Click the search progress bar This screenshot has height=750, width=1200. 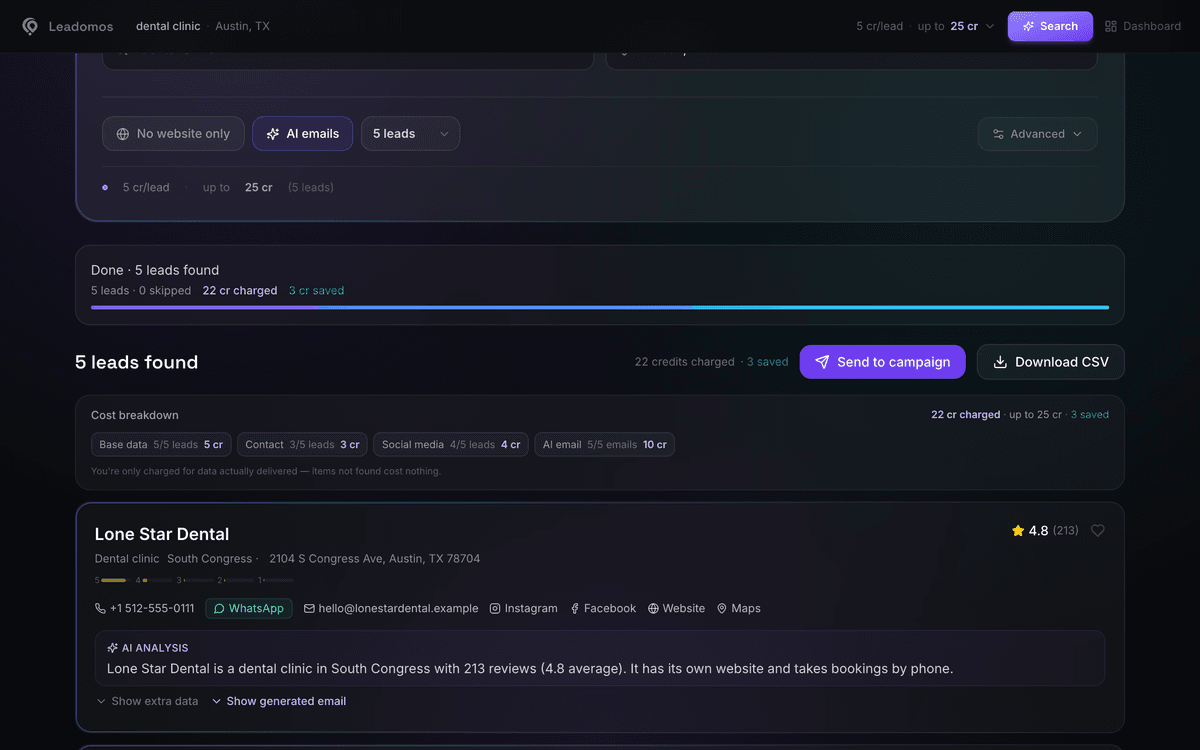pos(600,307)
